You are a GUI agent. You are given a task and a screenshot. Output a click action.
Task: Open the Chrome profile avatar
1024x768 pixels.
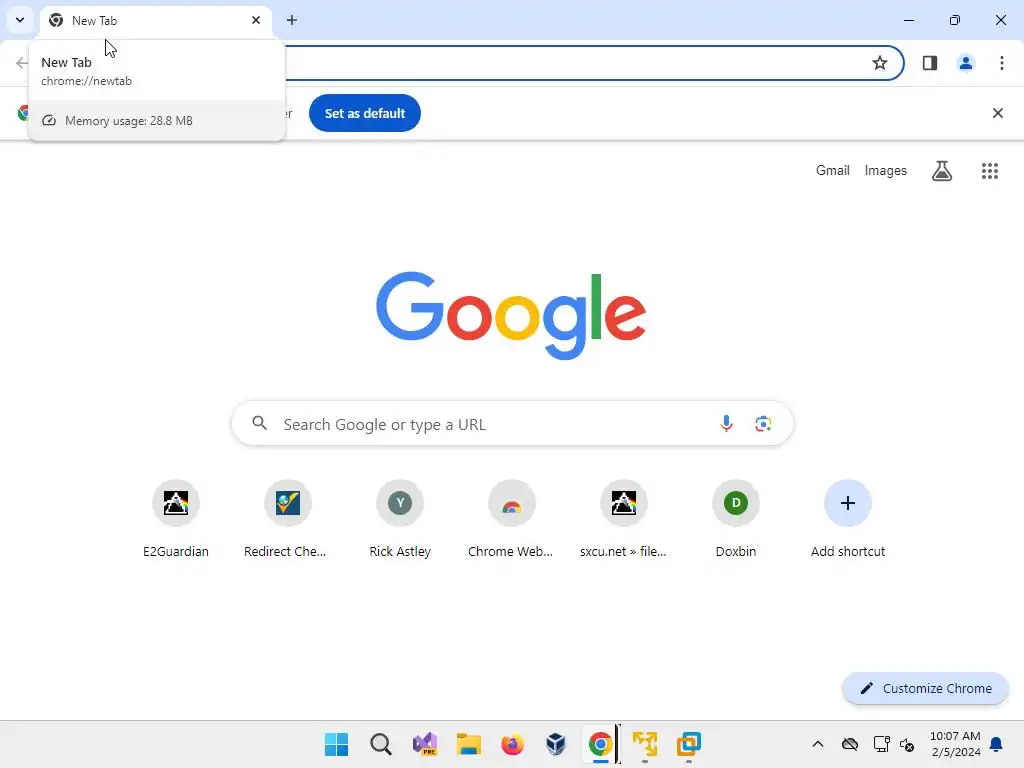966,63
